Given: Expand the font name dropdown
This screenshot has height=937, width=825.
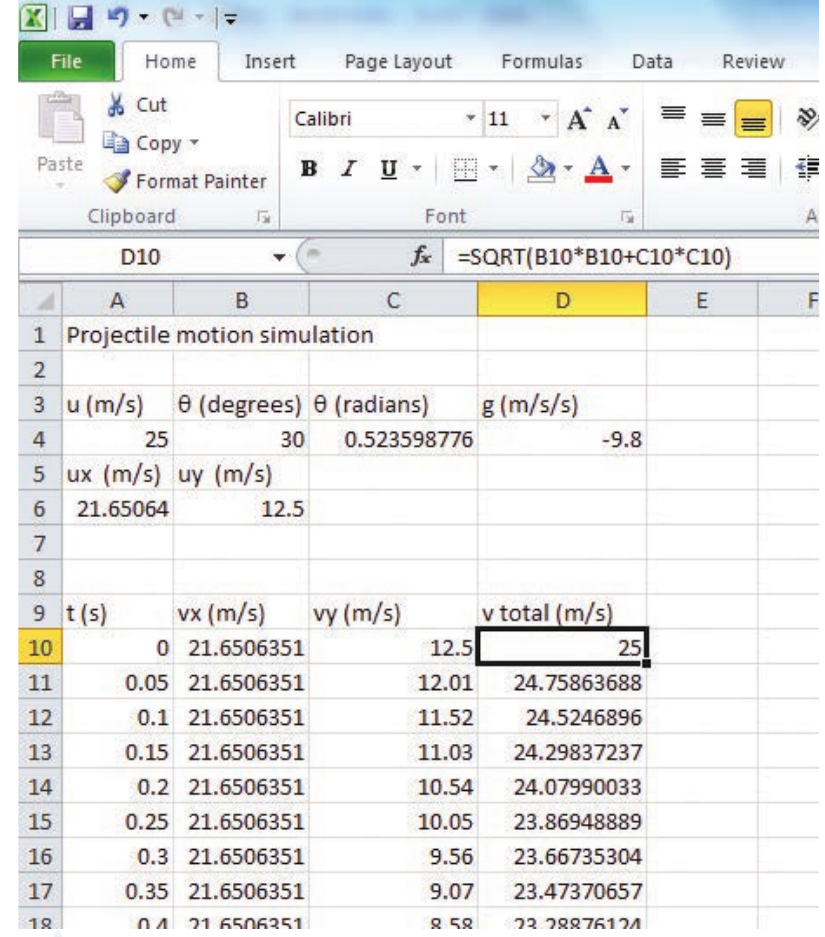Looking at the screenshot, I should [471, 118].
